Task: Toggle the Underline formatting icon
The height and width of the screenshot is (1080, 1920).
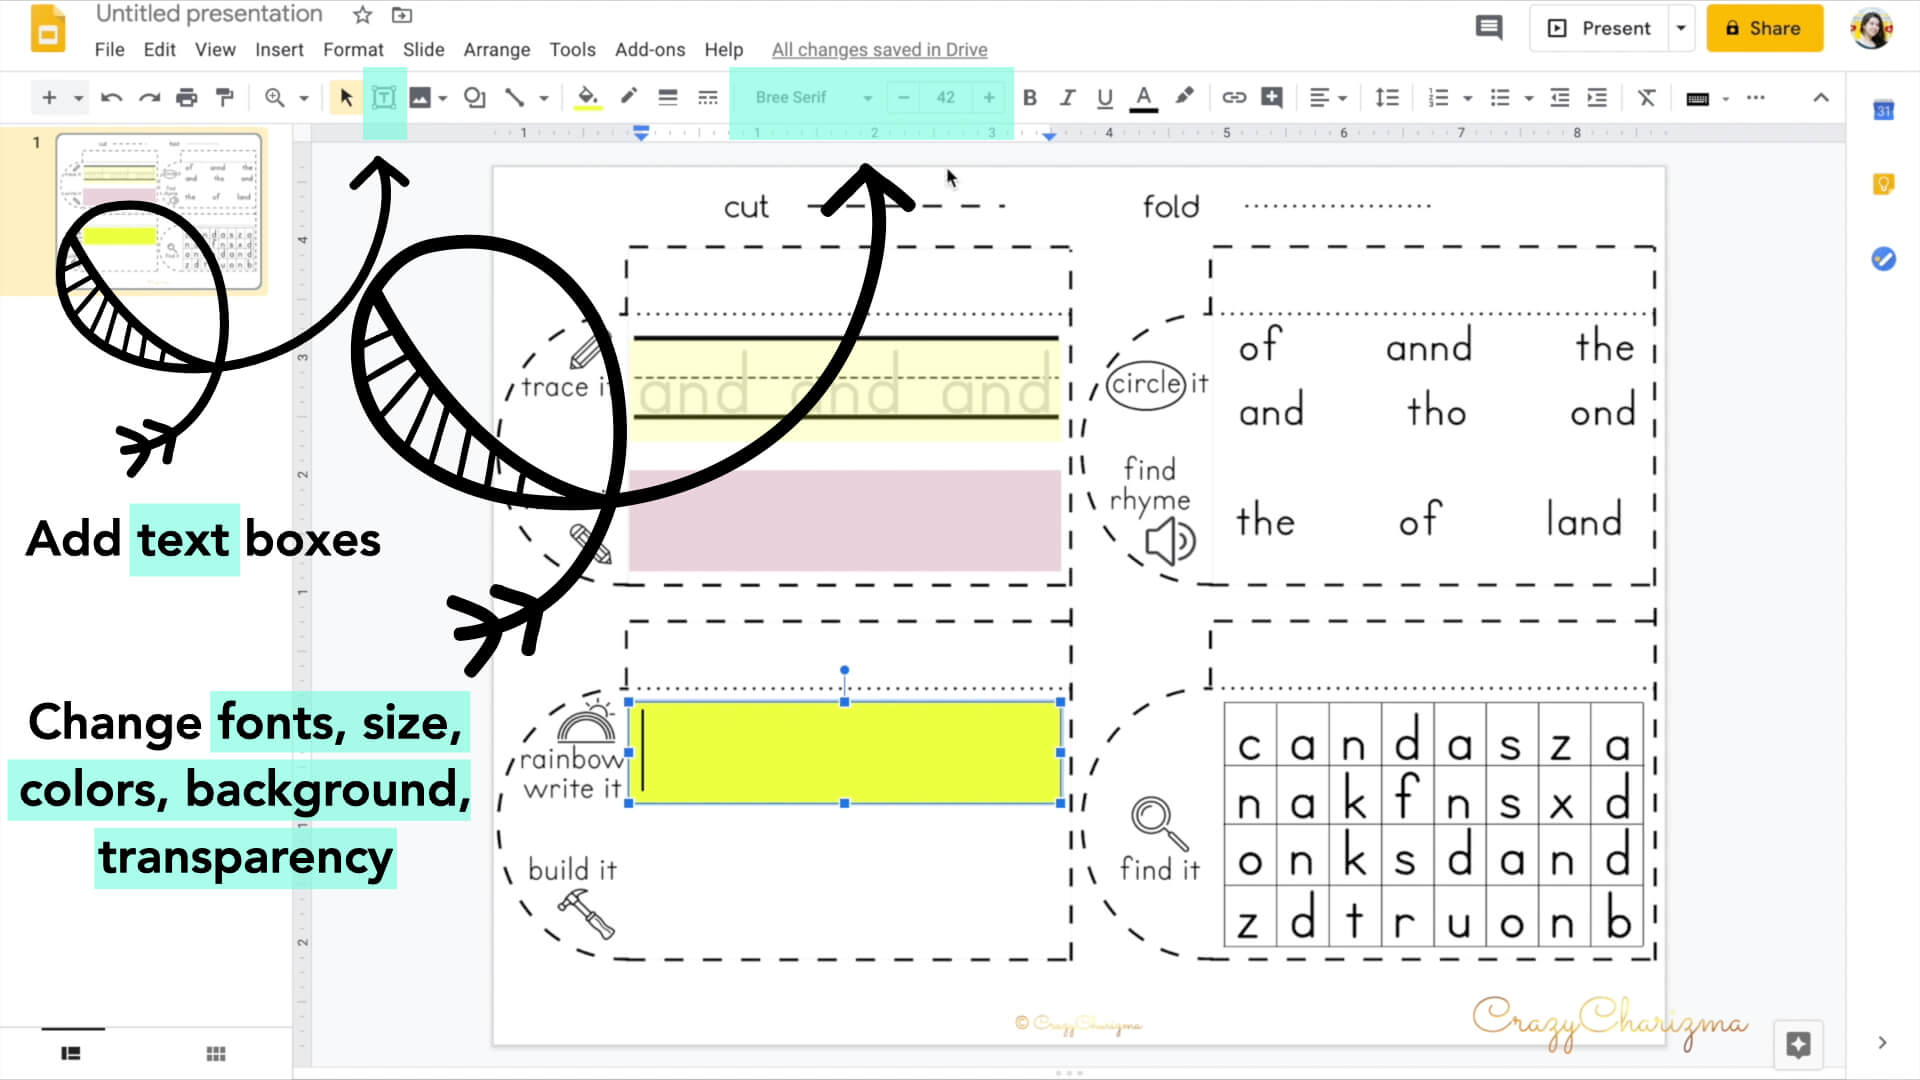Action: (1106, 98)
